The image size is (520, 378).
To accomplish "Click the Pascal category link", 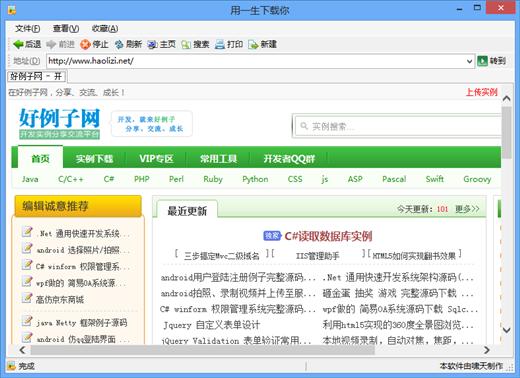I will [394, 179].
